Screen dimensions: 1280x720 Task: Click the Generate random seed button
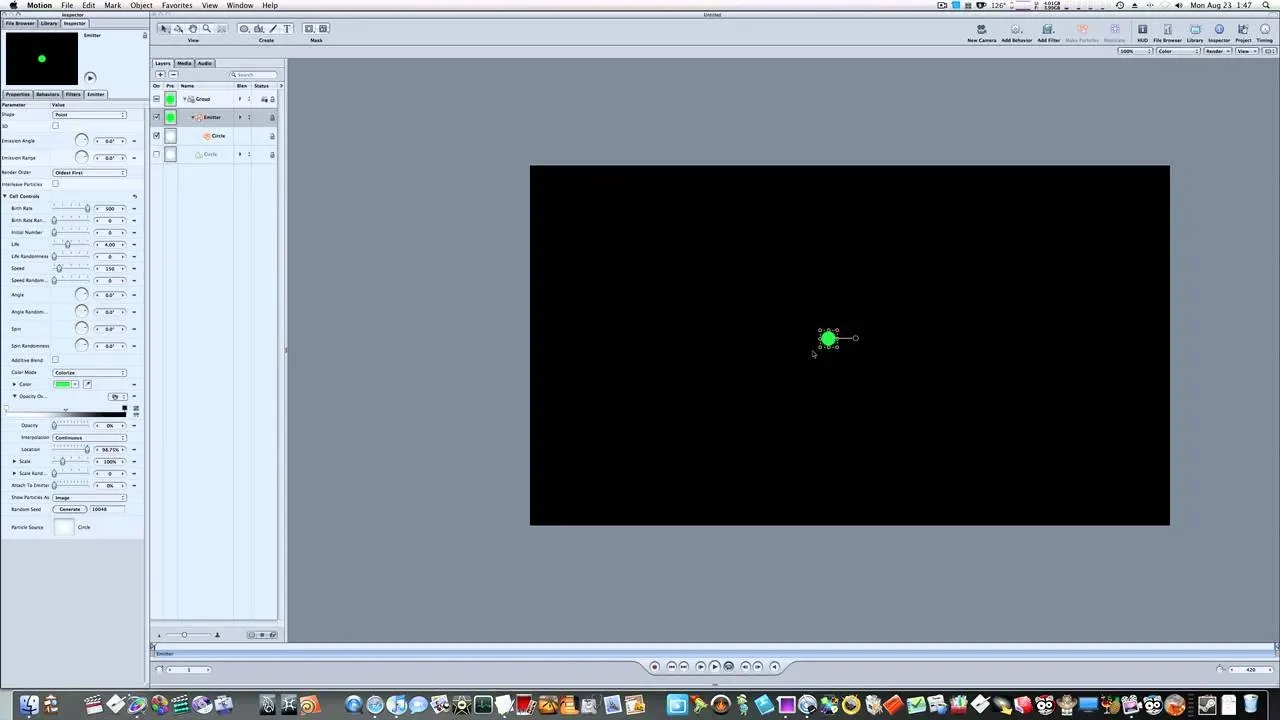coord(70,509)
